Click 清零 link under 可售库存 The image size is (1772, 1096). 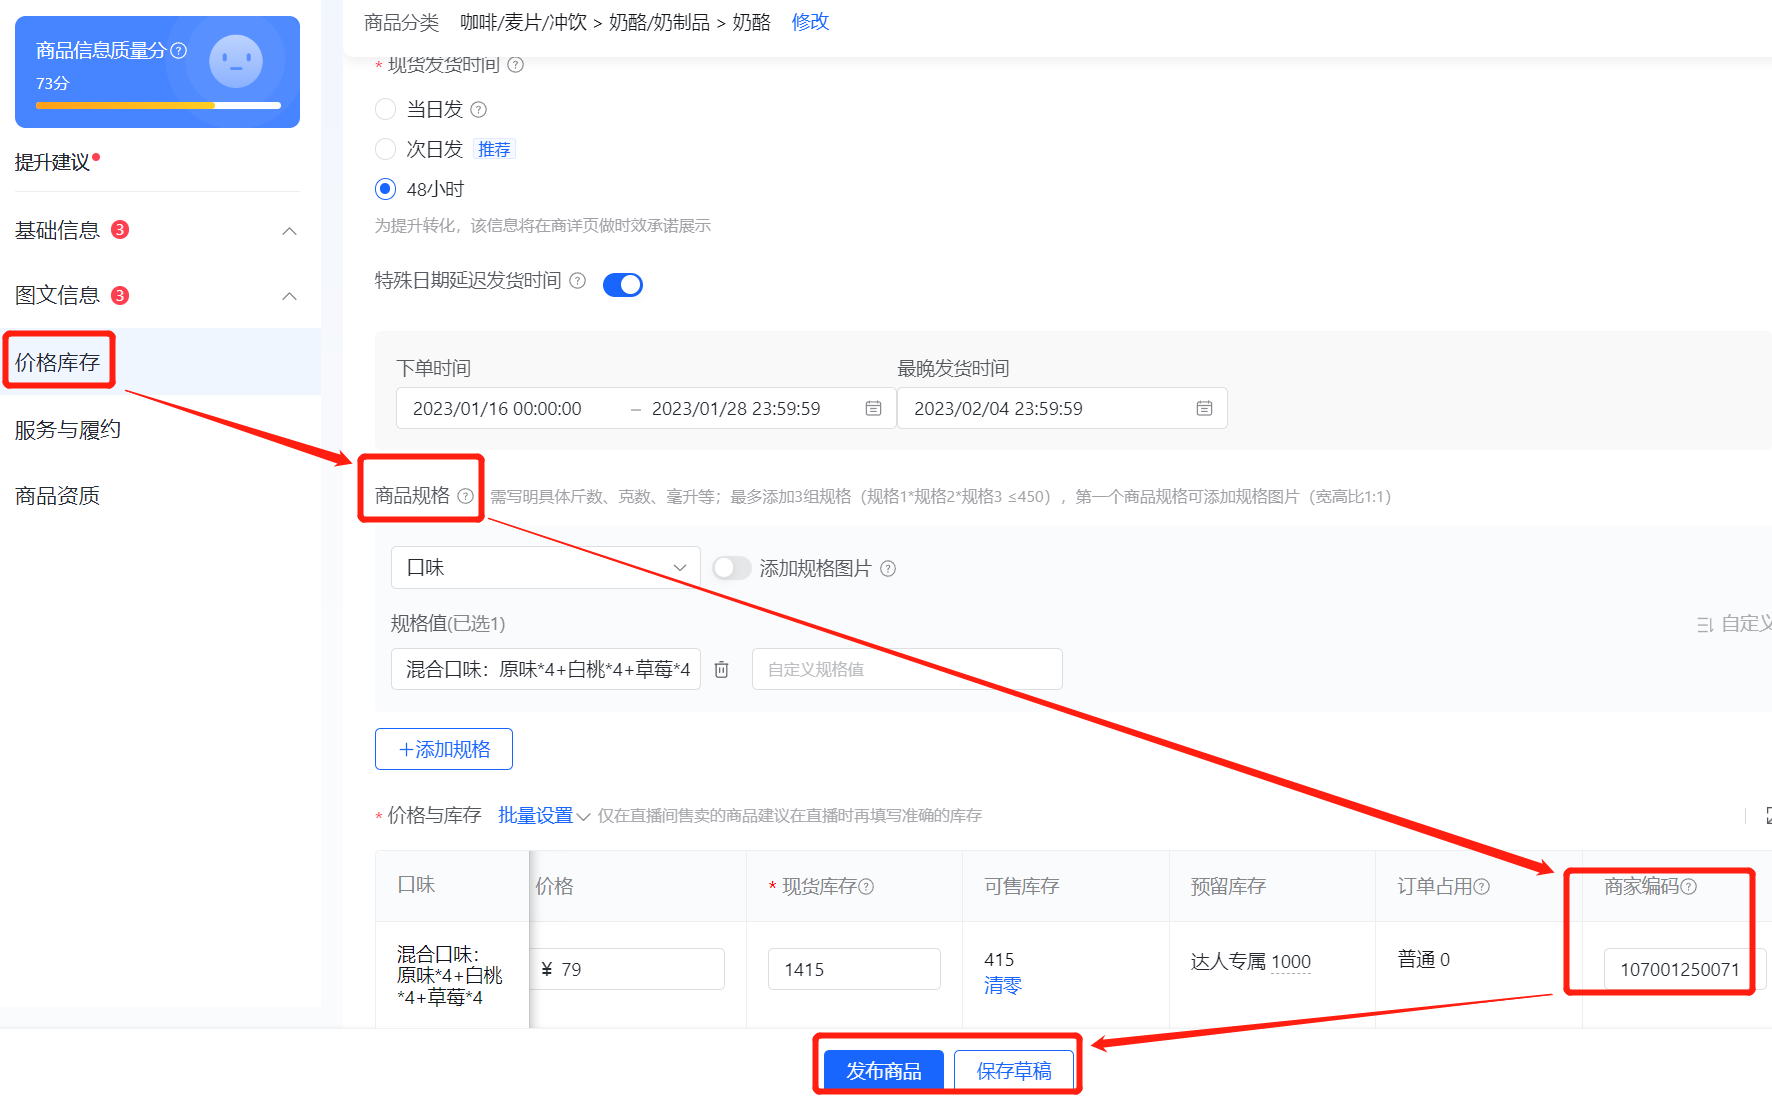pos(1002,986)
